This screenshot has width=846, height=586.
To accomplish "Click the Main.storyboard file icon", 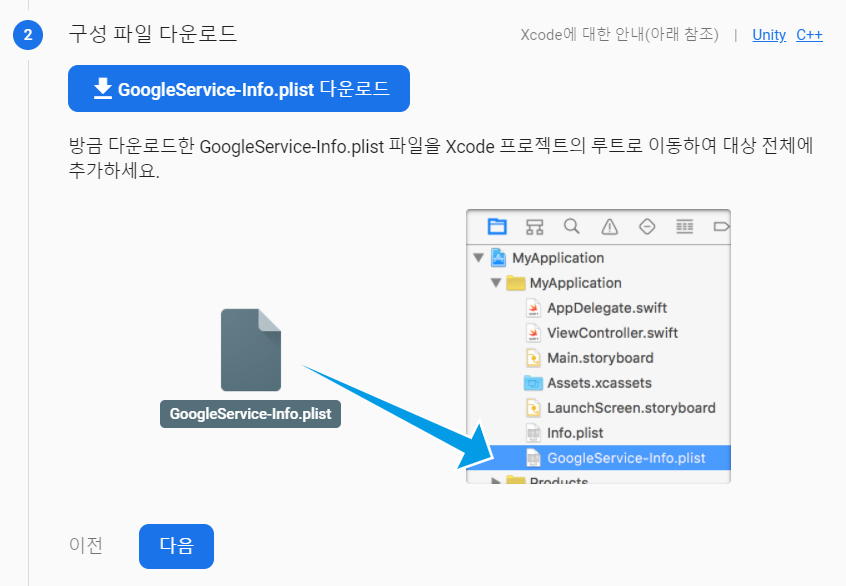I will pyautogui.click(x=533, y=358).
